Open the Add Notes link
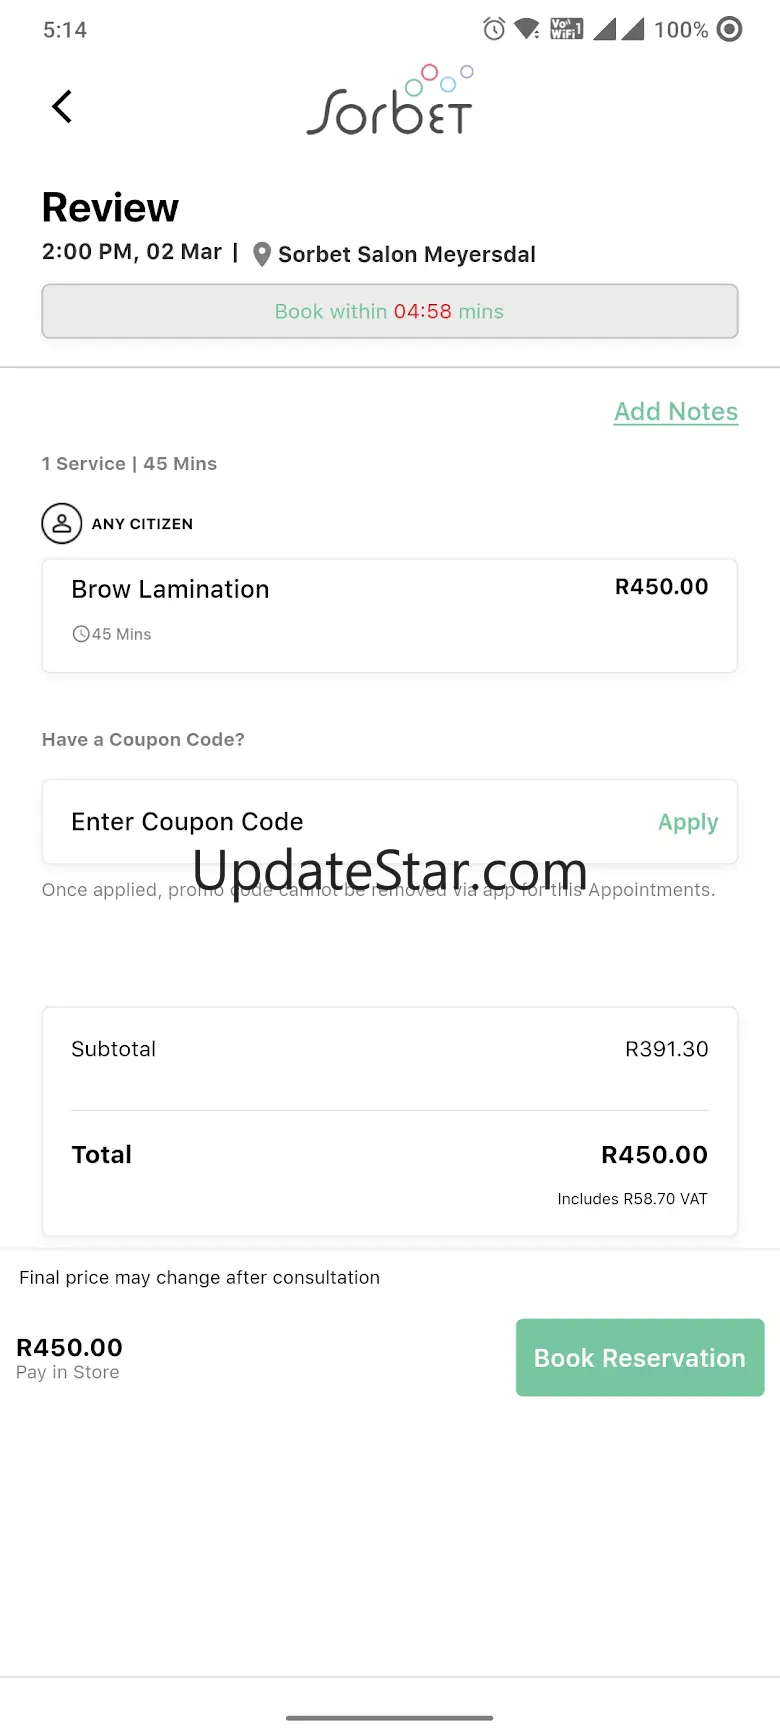This screenshot has width=780, height=1733. coord(676,412)
